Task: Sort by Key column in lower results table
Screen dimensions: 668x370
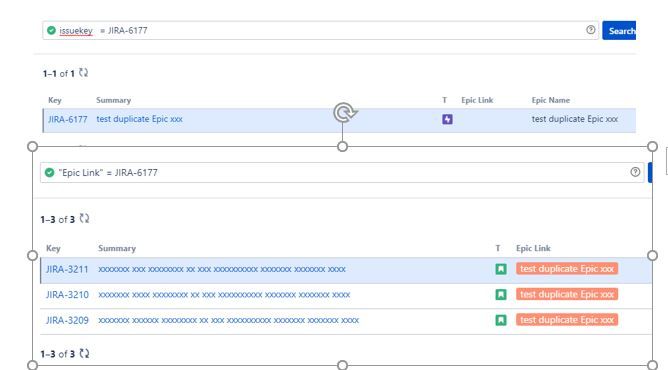Action: point(53,248)
